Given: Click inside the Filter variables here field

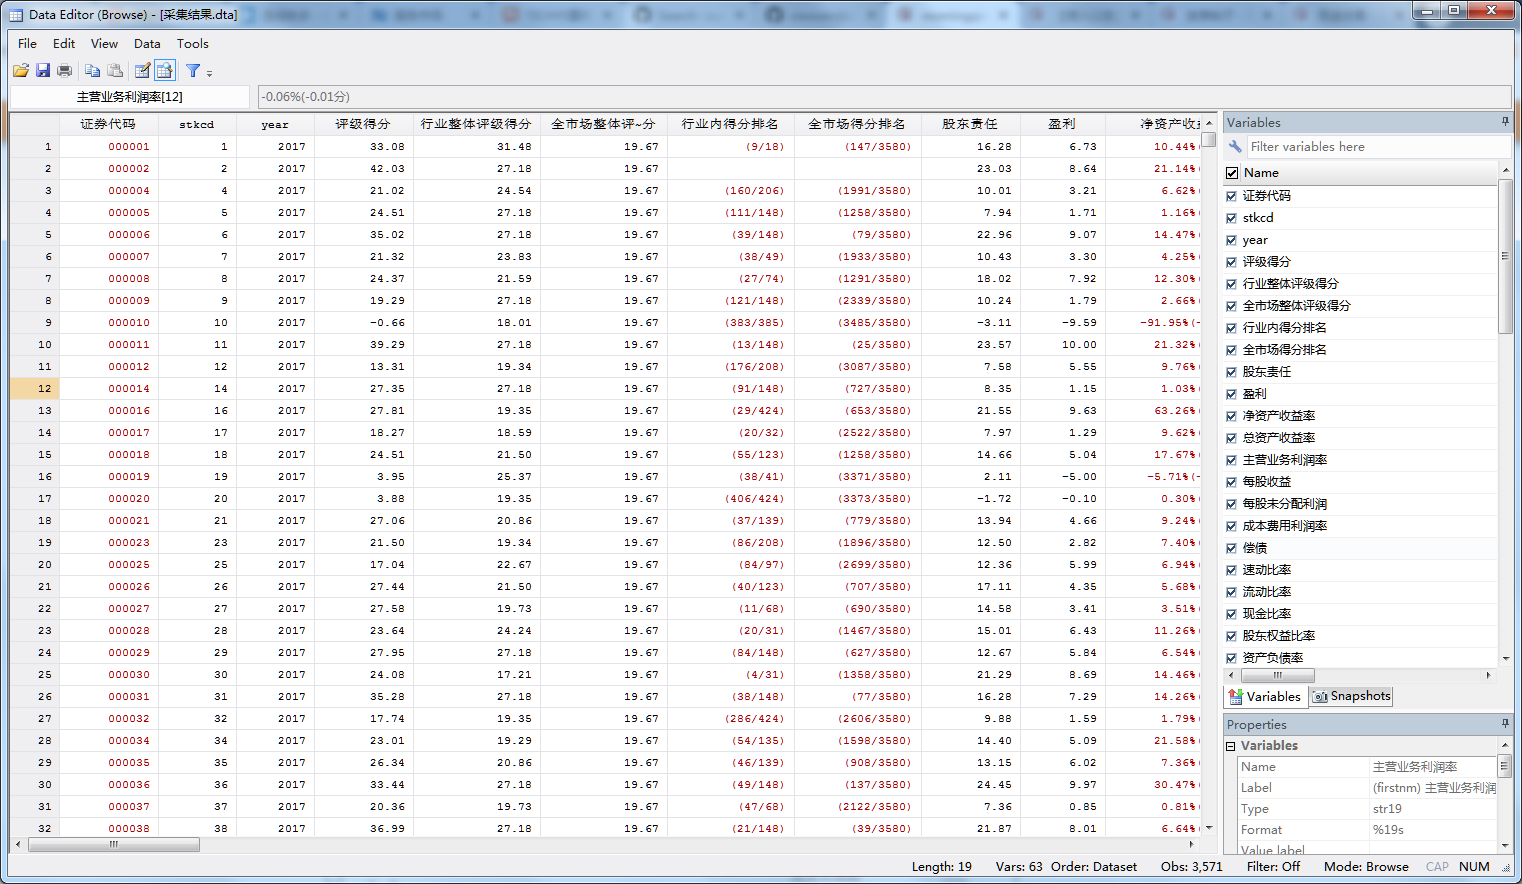Looking at the screenshot, I should 1377,146.
